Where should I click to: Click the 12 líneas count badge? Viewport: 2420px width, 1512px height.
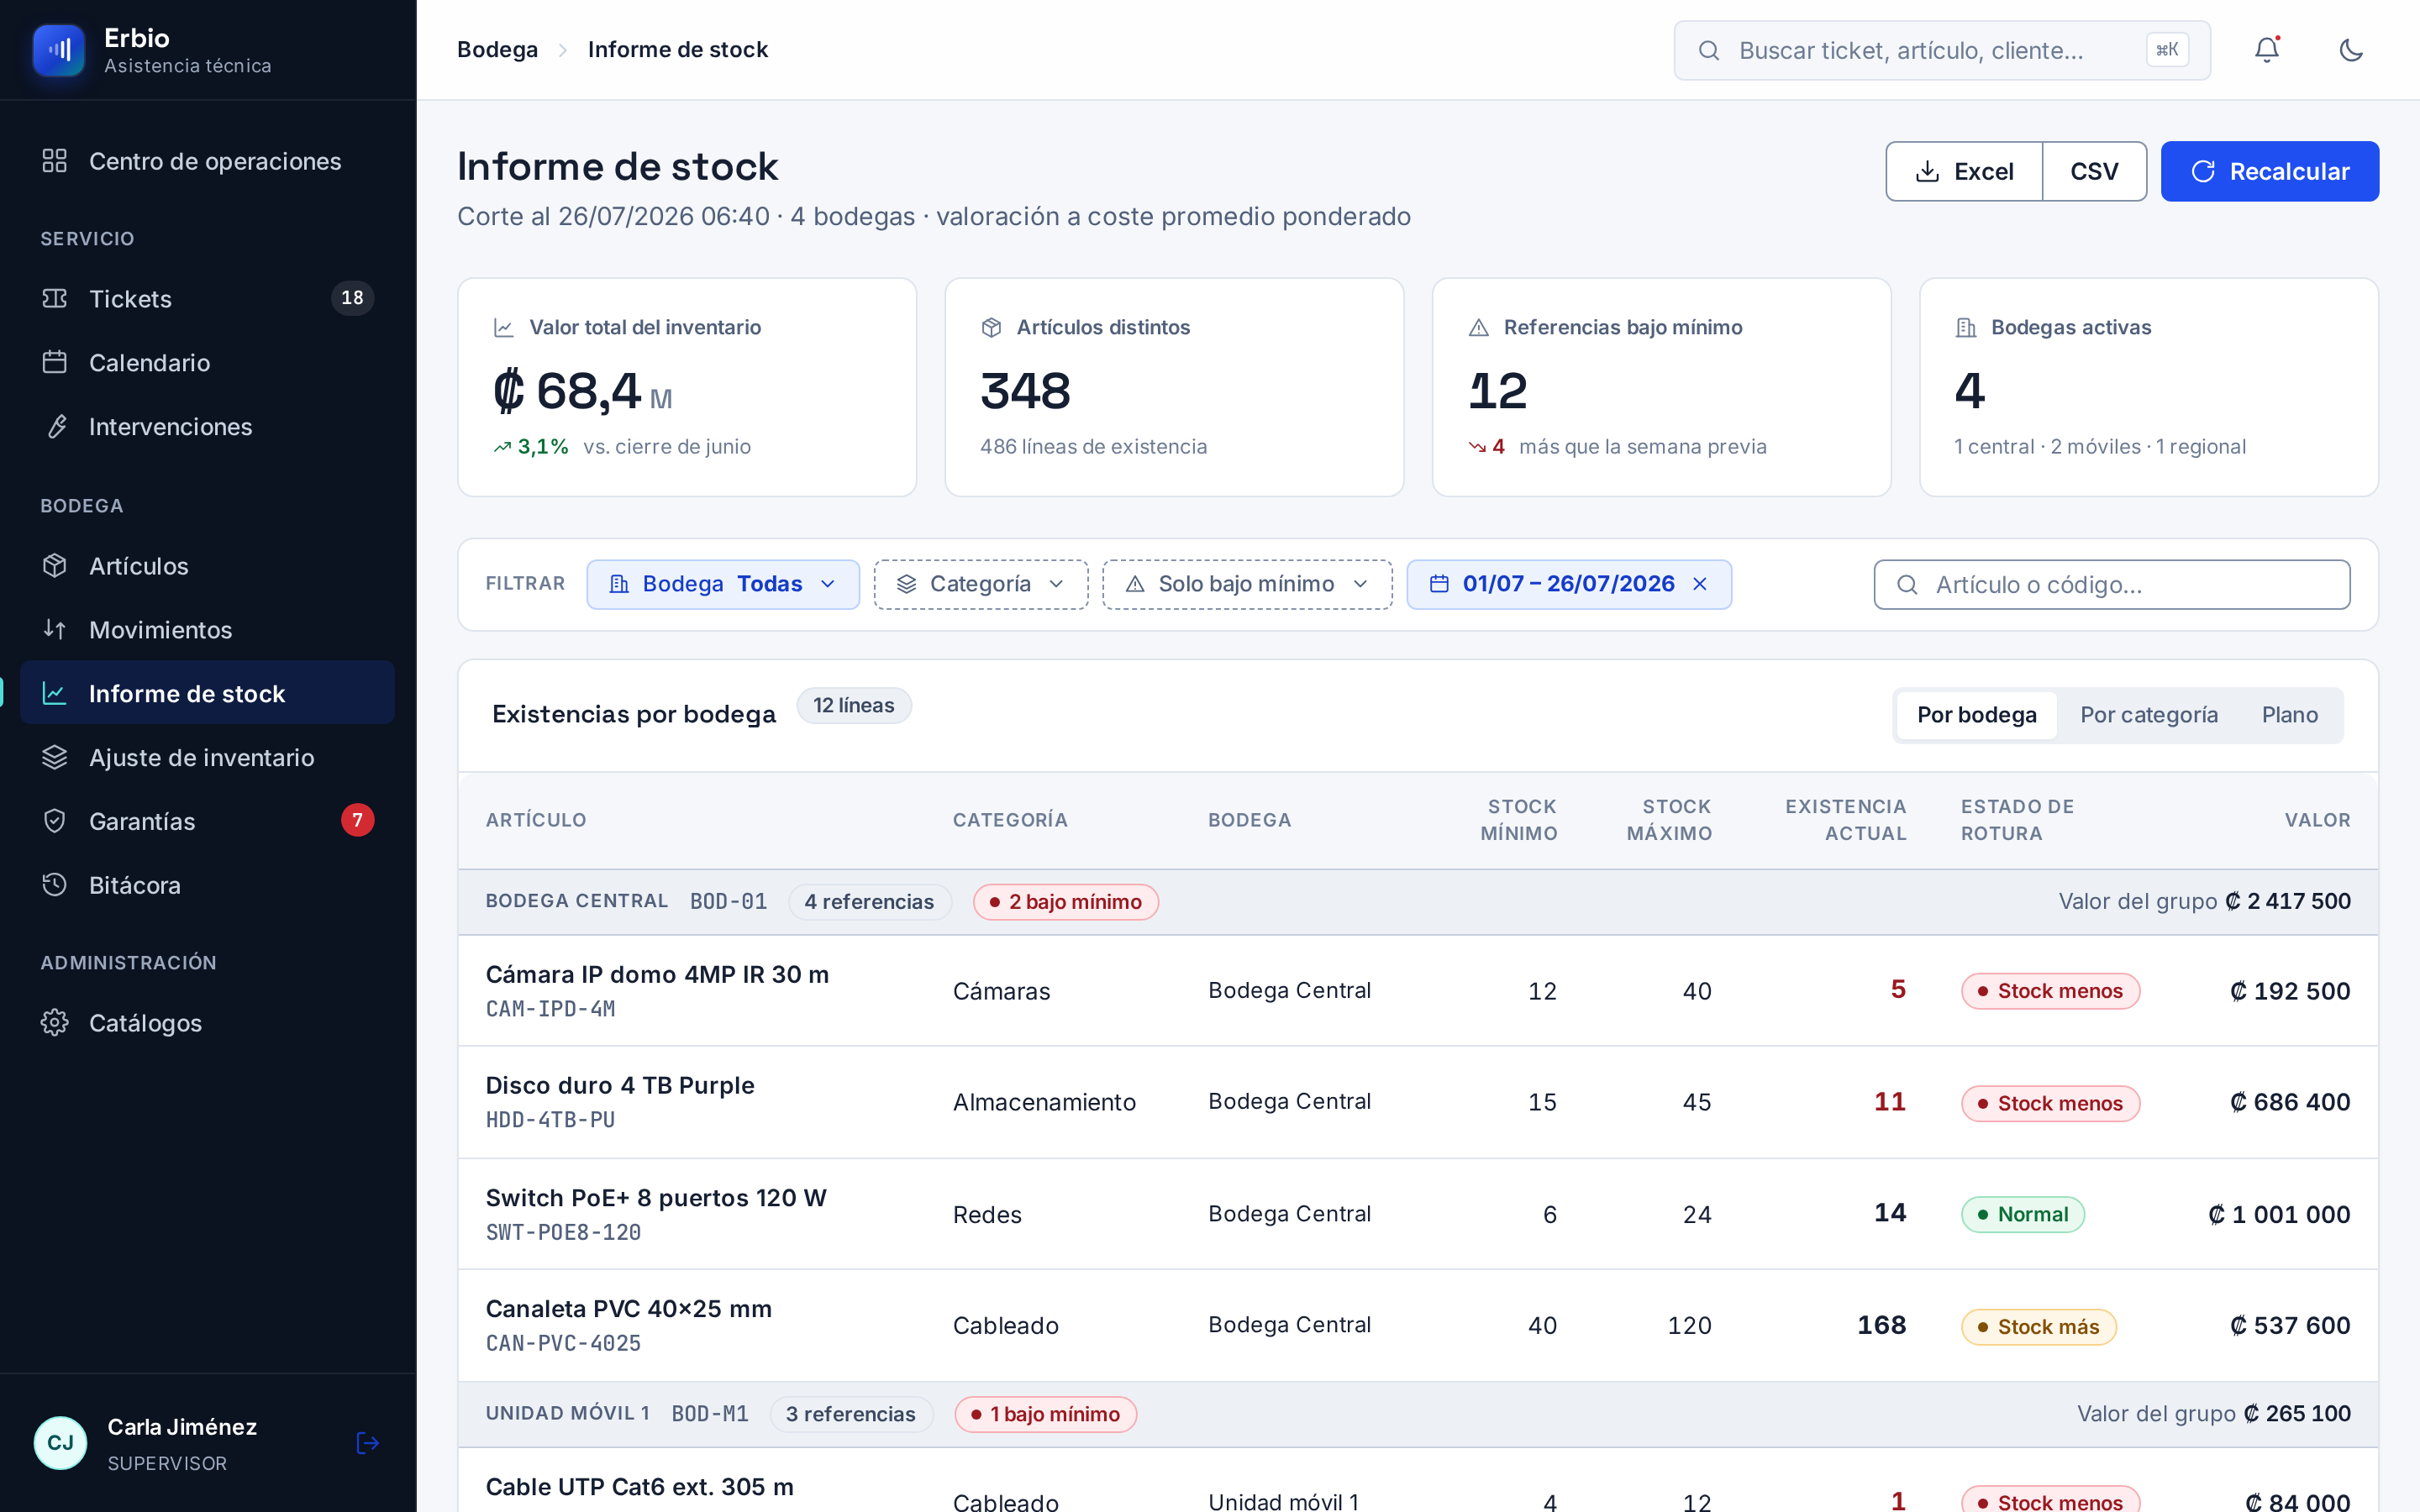click(x=854, y=706)
